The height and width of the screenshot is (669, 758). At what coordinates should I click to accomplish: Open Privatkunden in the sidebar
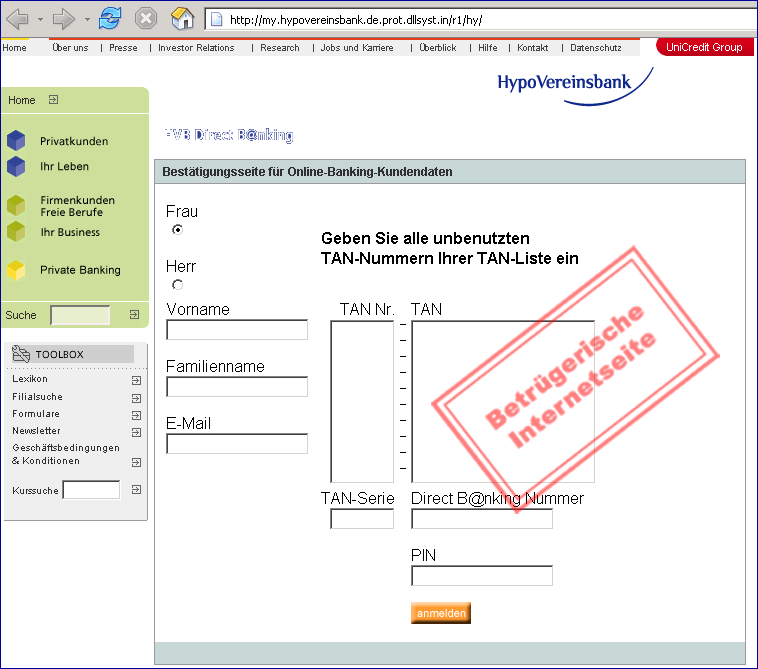[x=74, y=141]
